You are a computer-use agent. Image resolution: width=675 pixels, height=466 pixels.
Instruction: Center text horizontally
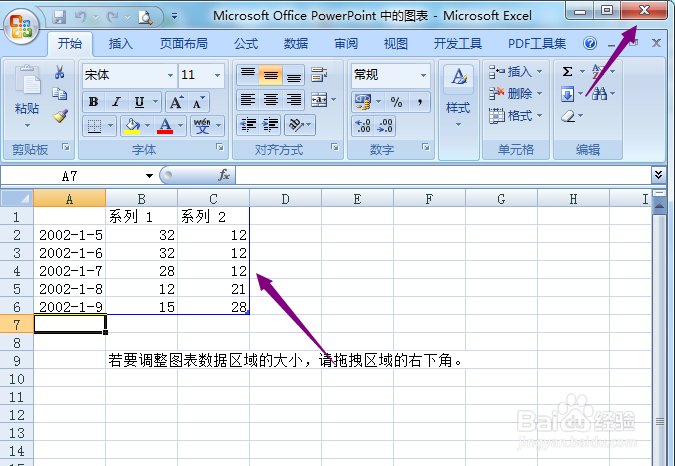(x=271, y=100)
